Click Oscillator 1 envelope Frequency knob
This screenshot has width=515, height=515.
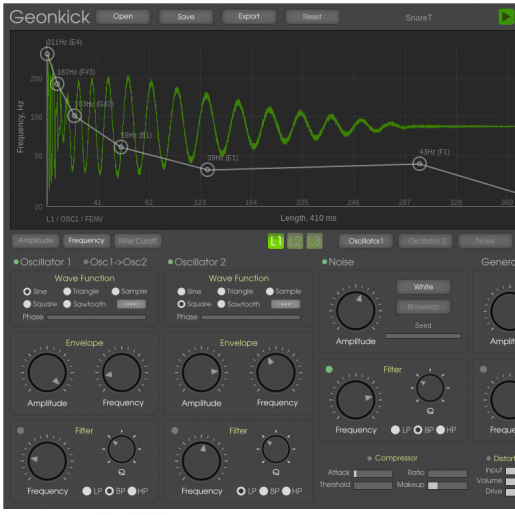coord(122,372)
